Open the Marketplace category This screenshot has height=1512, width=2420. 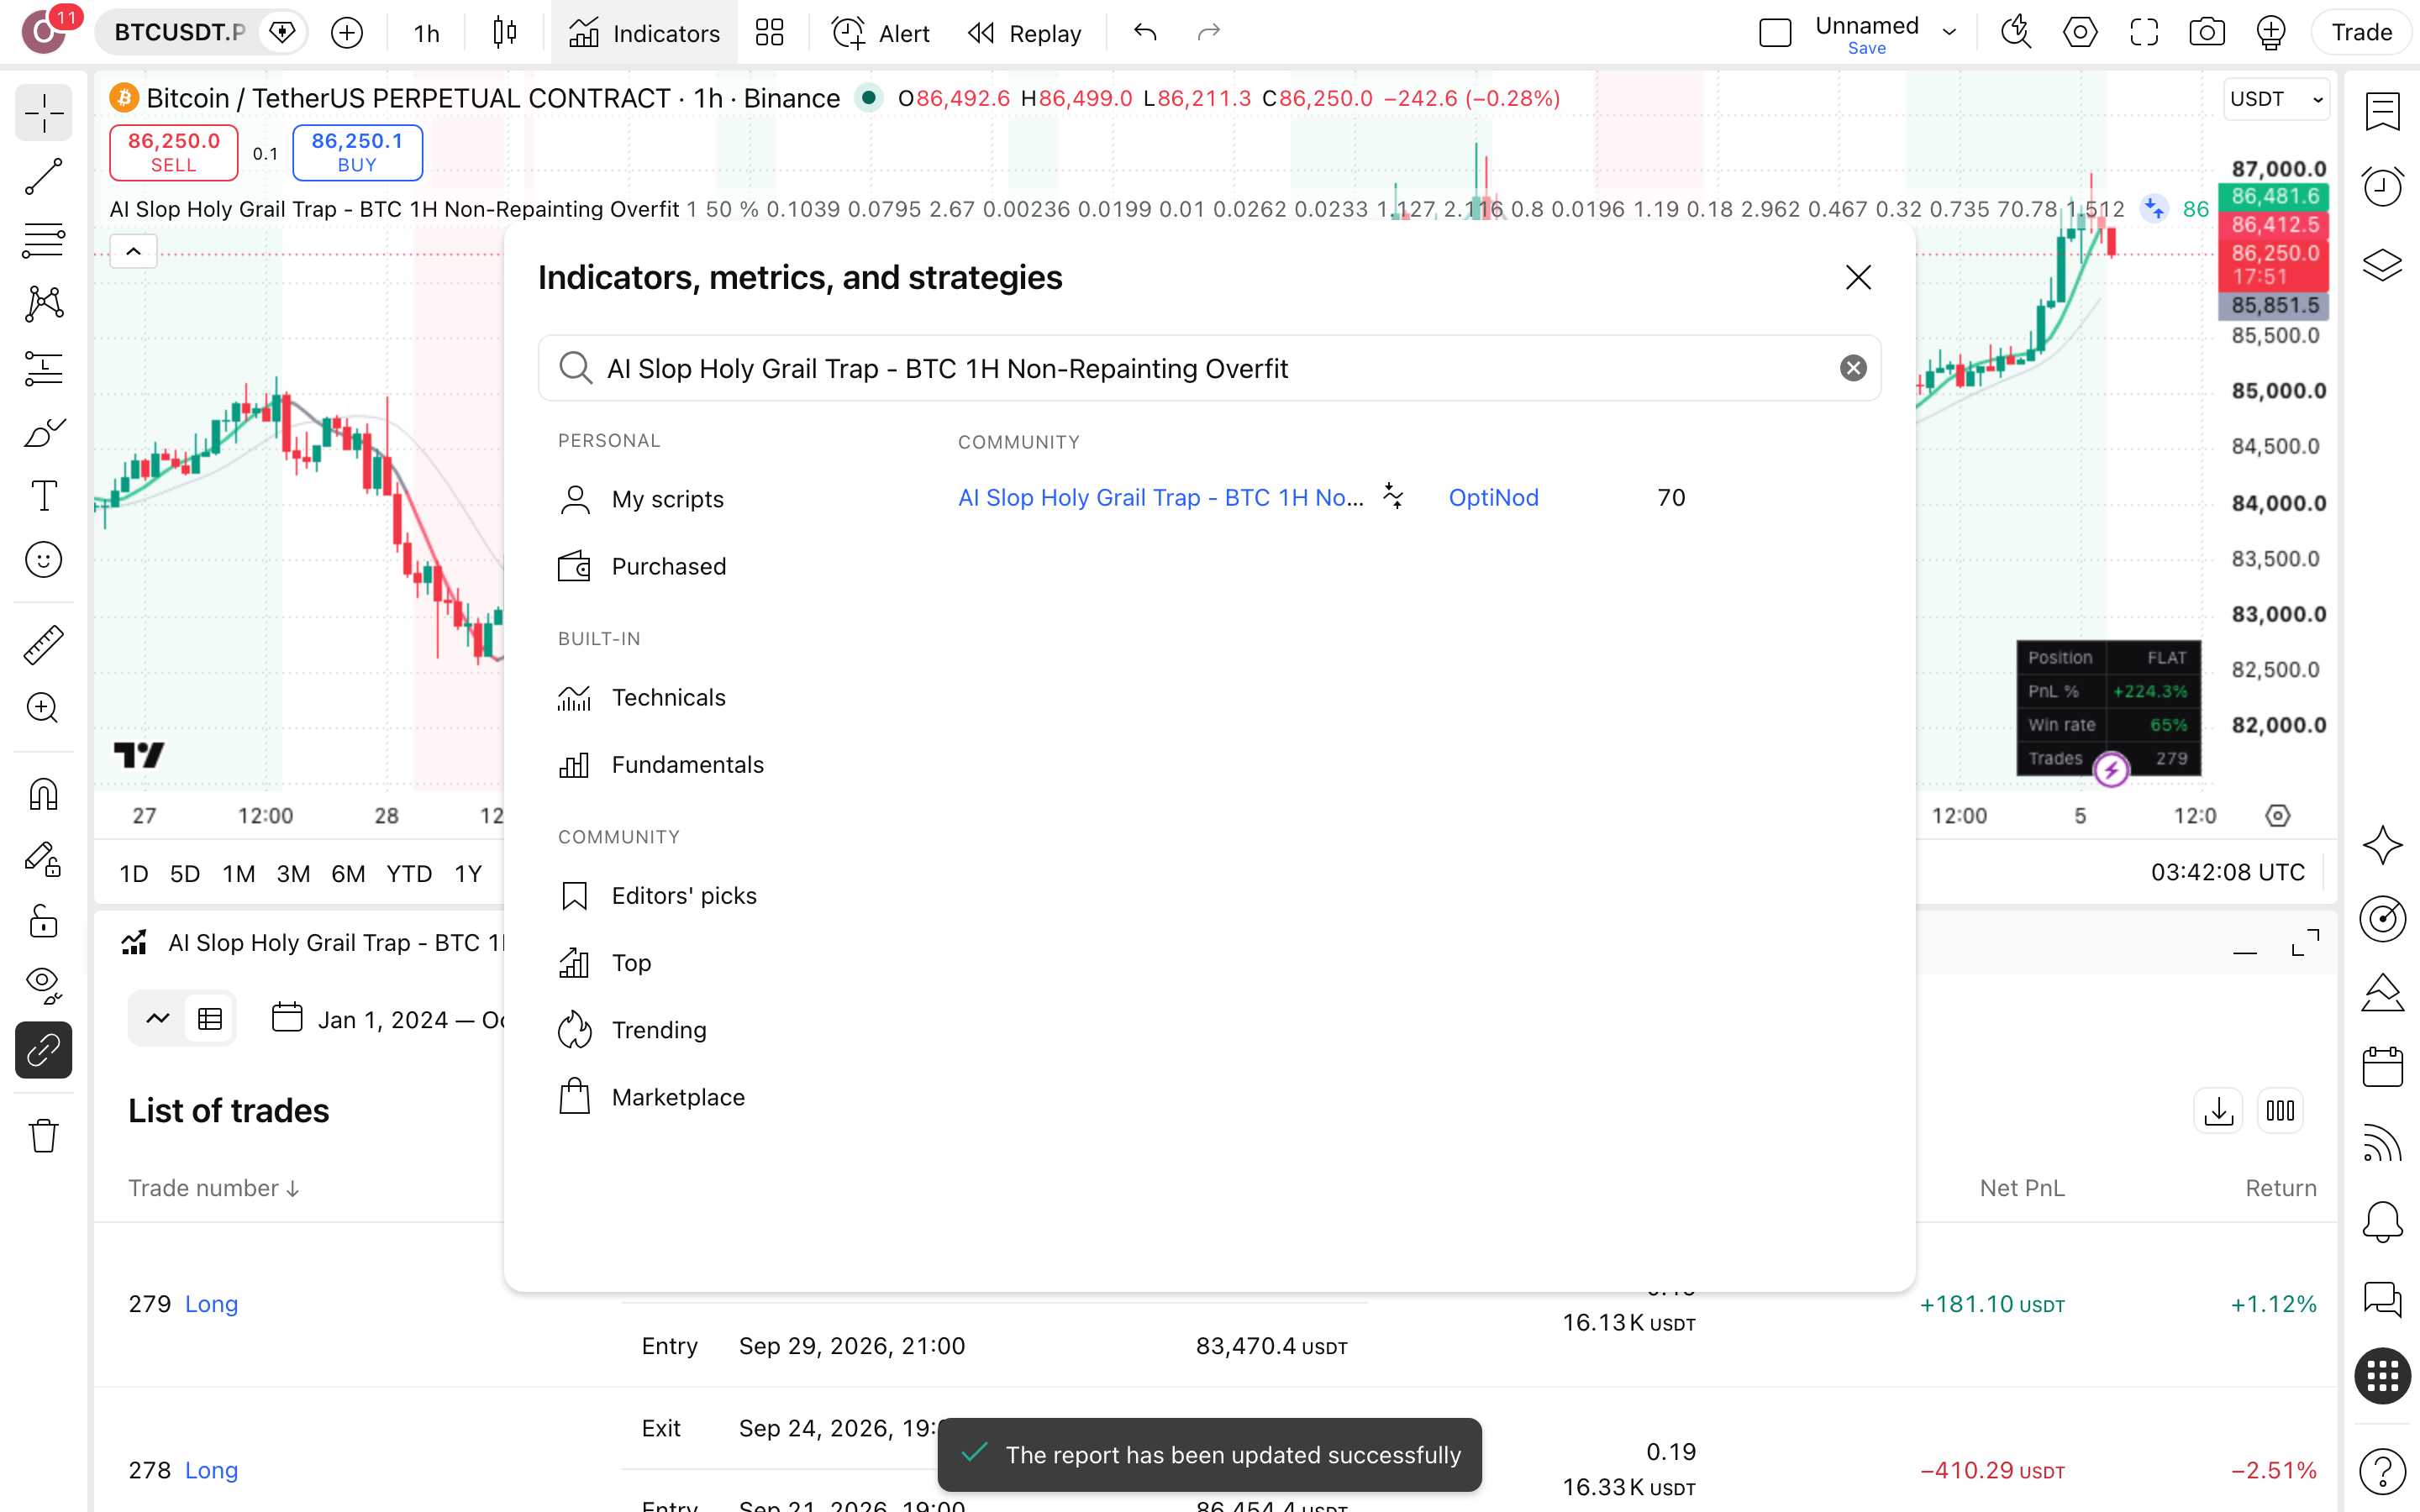coord(651,1097)
